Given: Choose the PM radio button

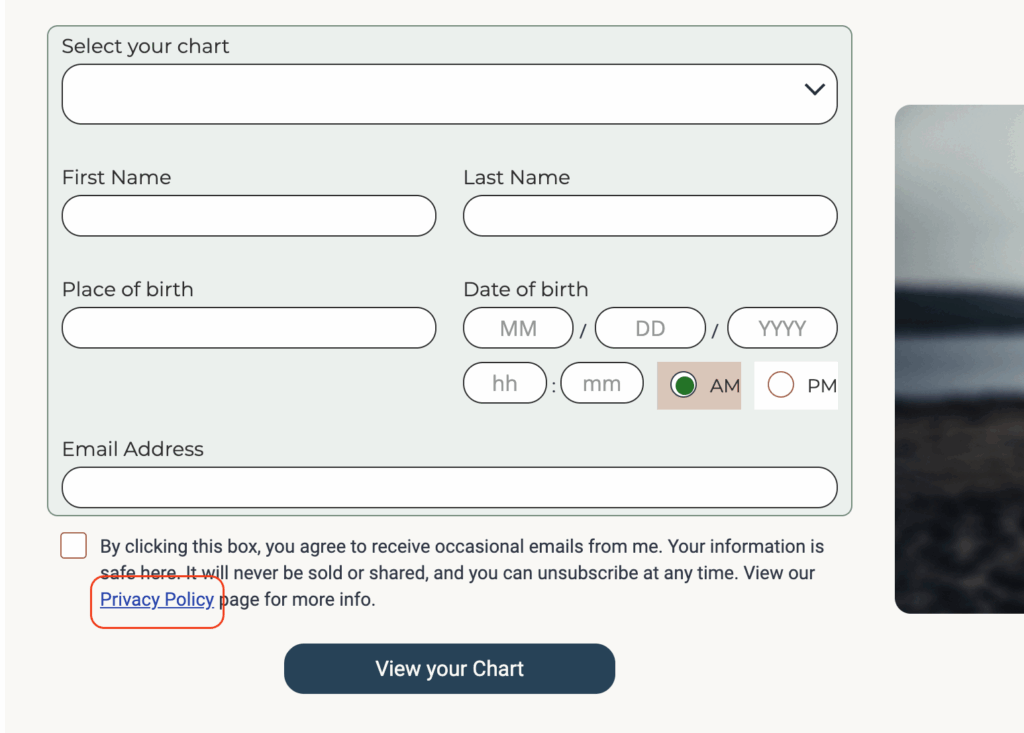Looking at the screenshot, I should click(781, 385).
